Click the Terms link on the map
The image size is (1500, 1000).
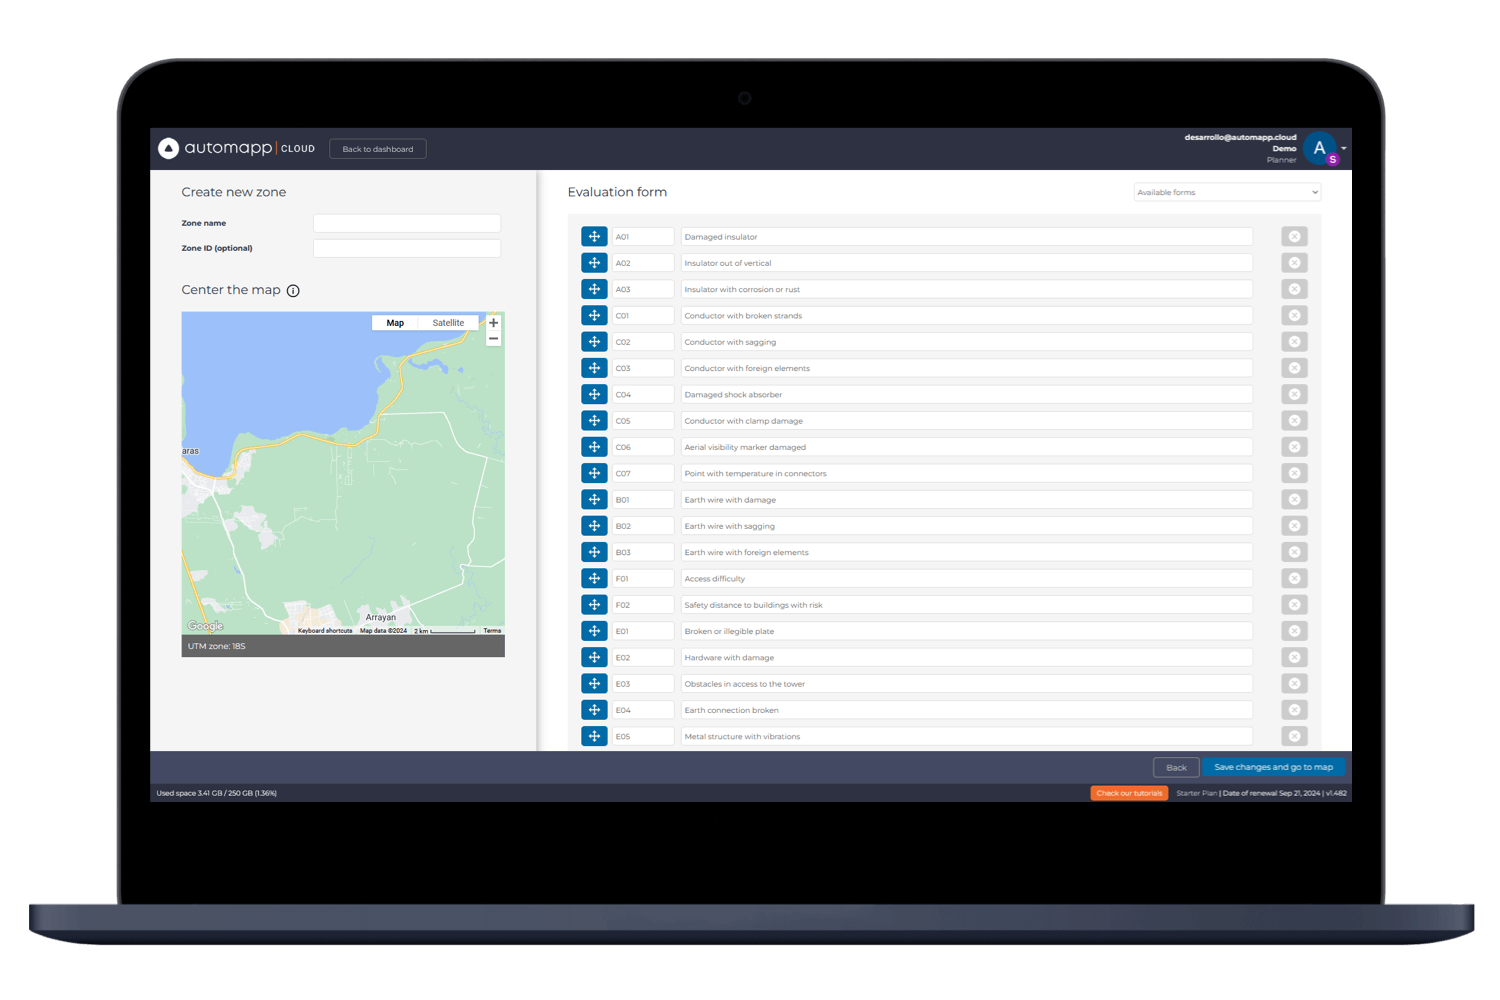[492, 630]
